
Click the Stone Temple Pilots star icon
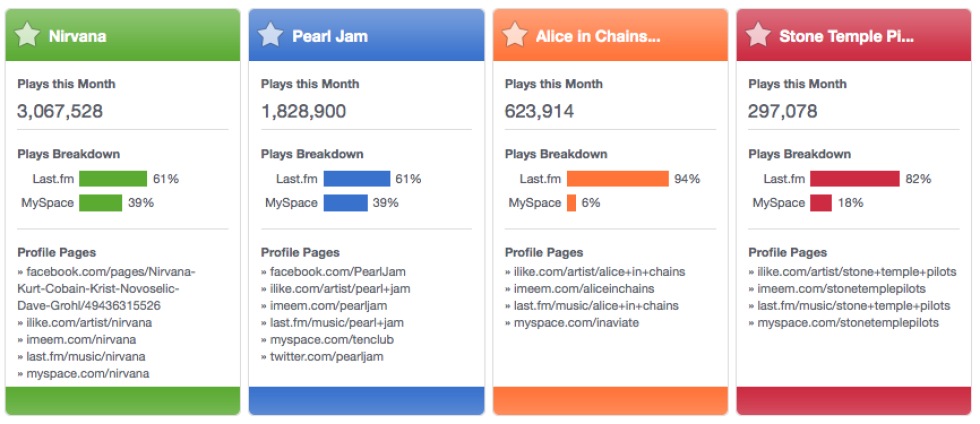[x=758, y=36]
